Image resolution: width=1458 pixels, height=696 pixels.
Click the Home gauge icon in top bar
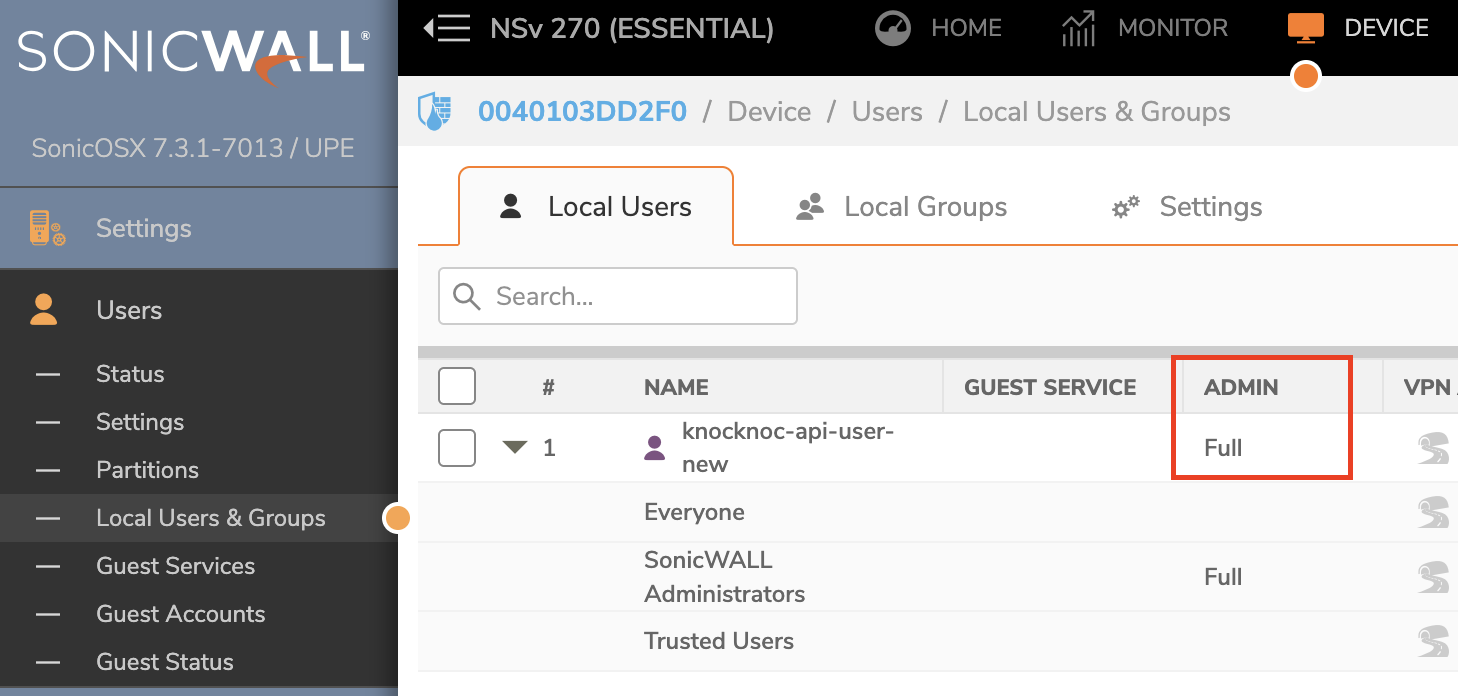click(x=892, y=28)
